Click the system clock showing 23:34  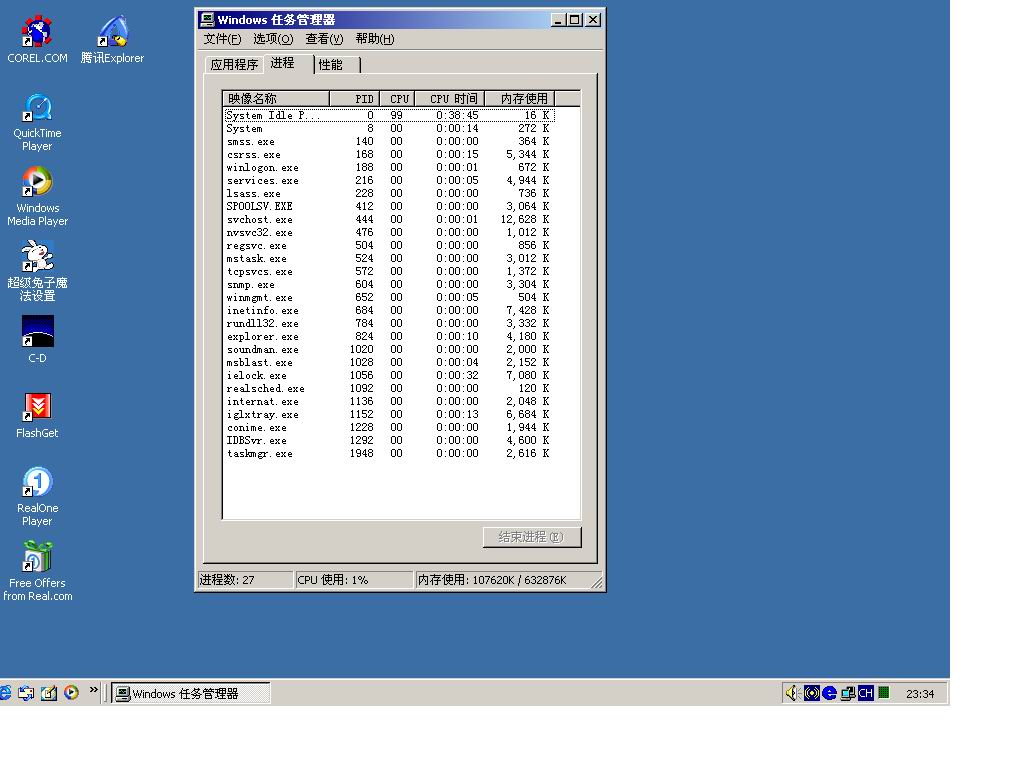[920, 694]
